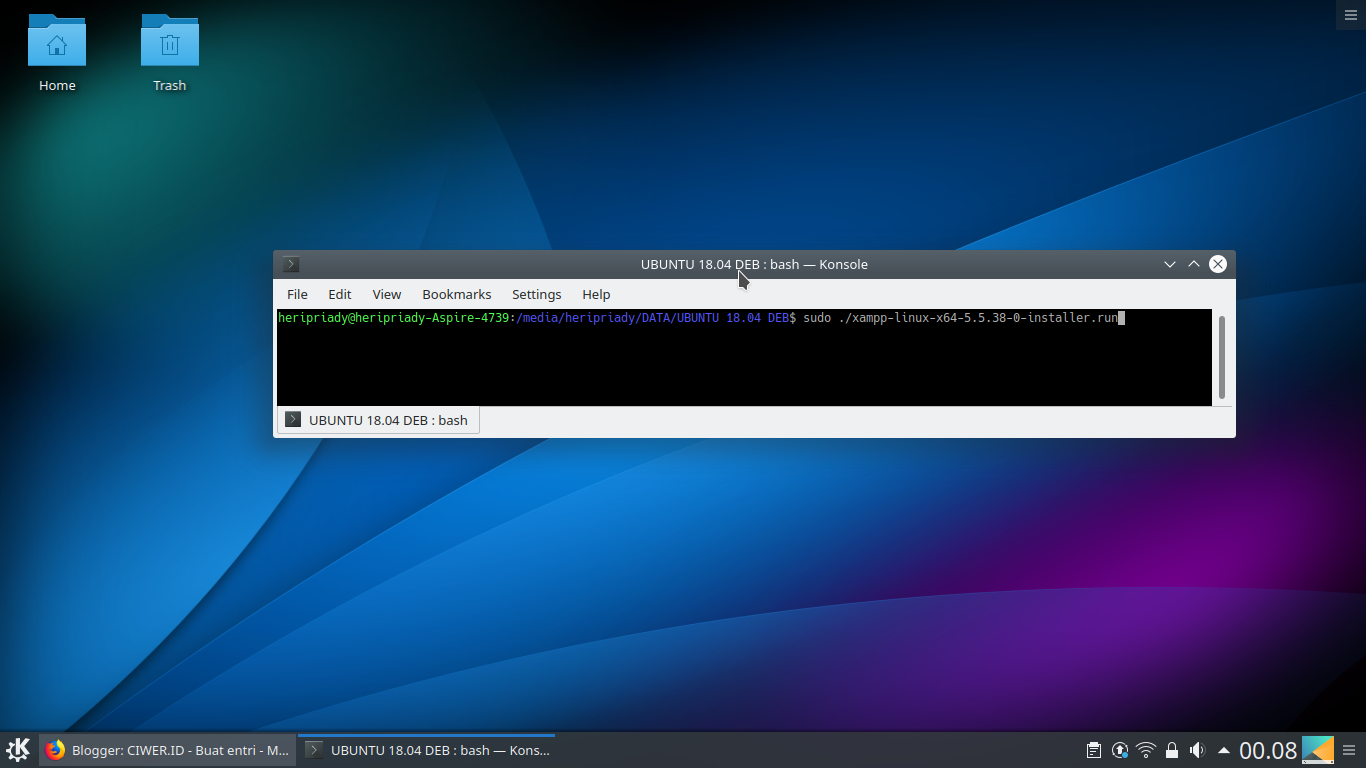Switch to the Firefox Blogger taskbar entry
The height and width of the screenshot is (768, 1366).
[168, 750]
